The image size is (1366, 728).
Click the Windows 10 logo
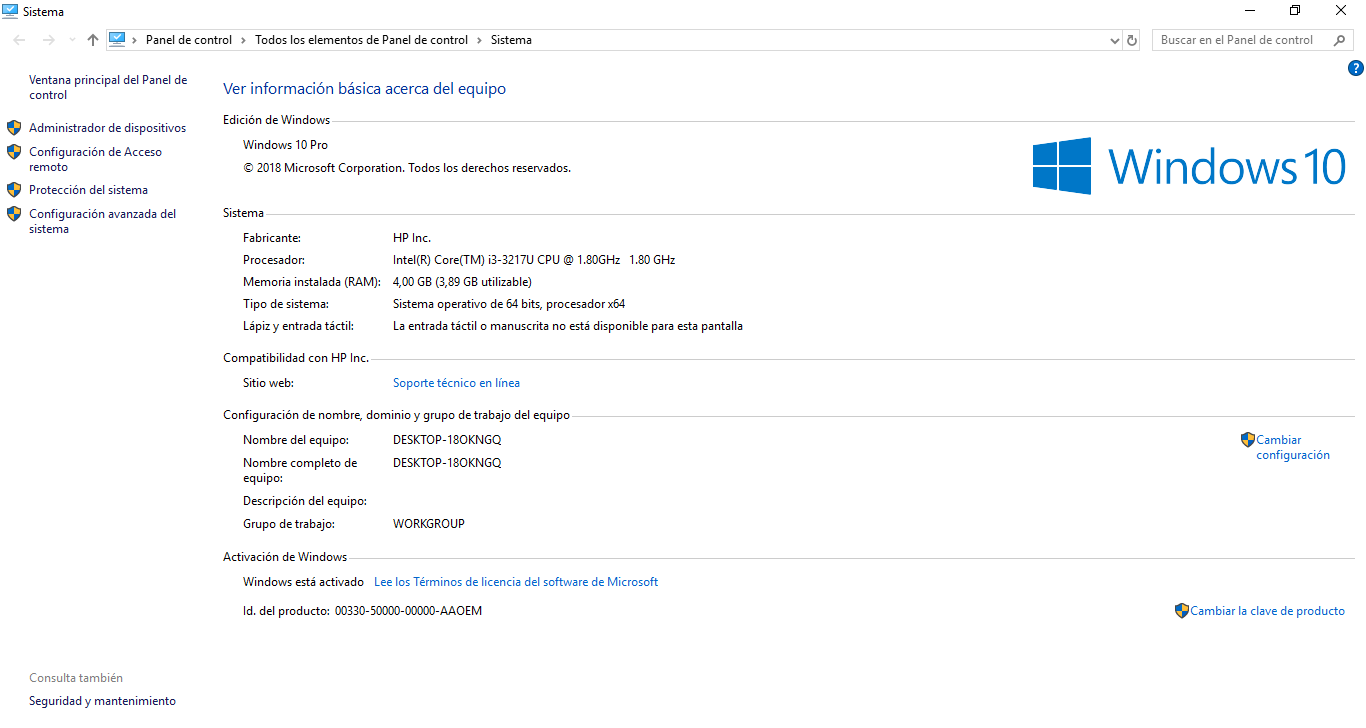point(1189,166)
